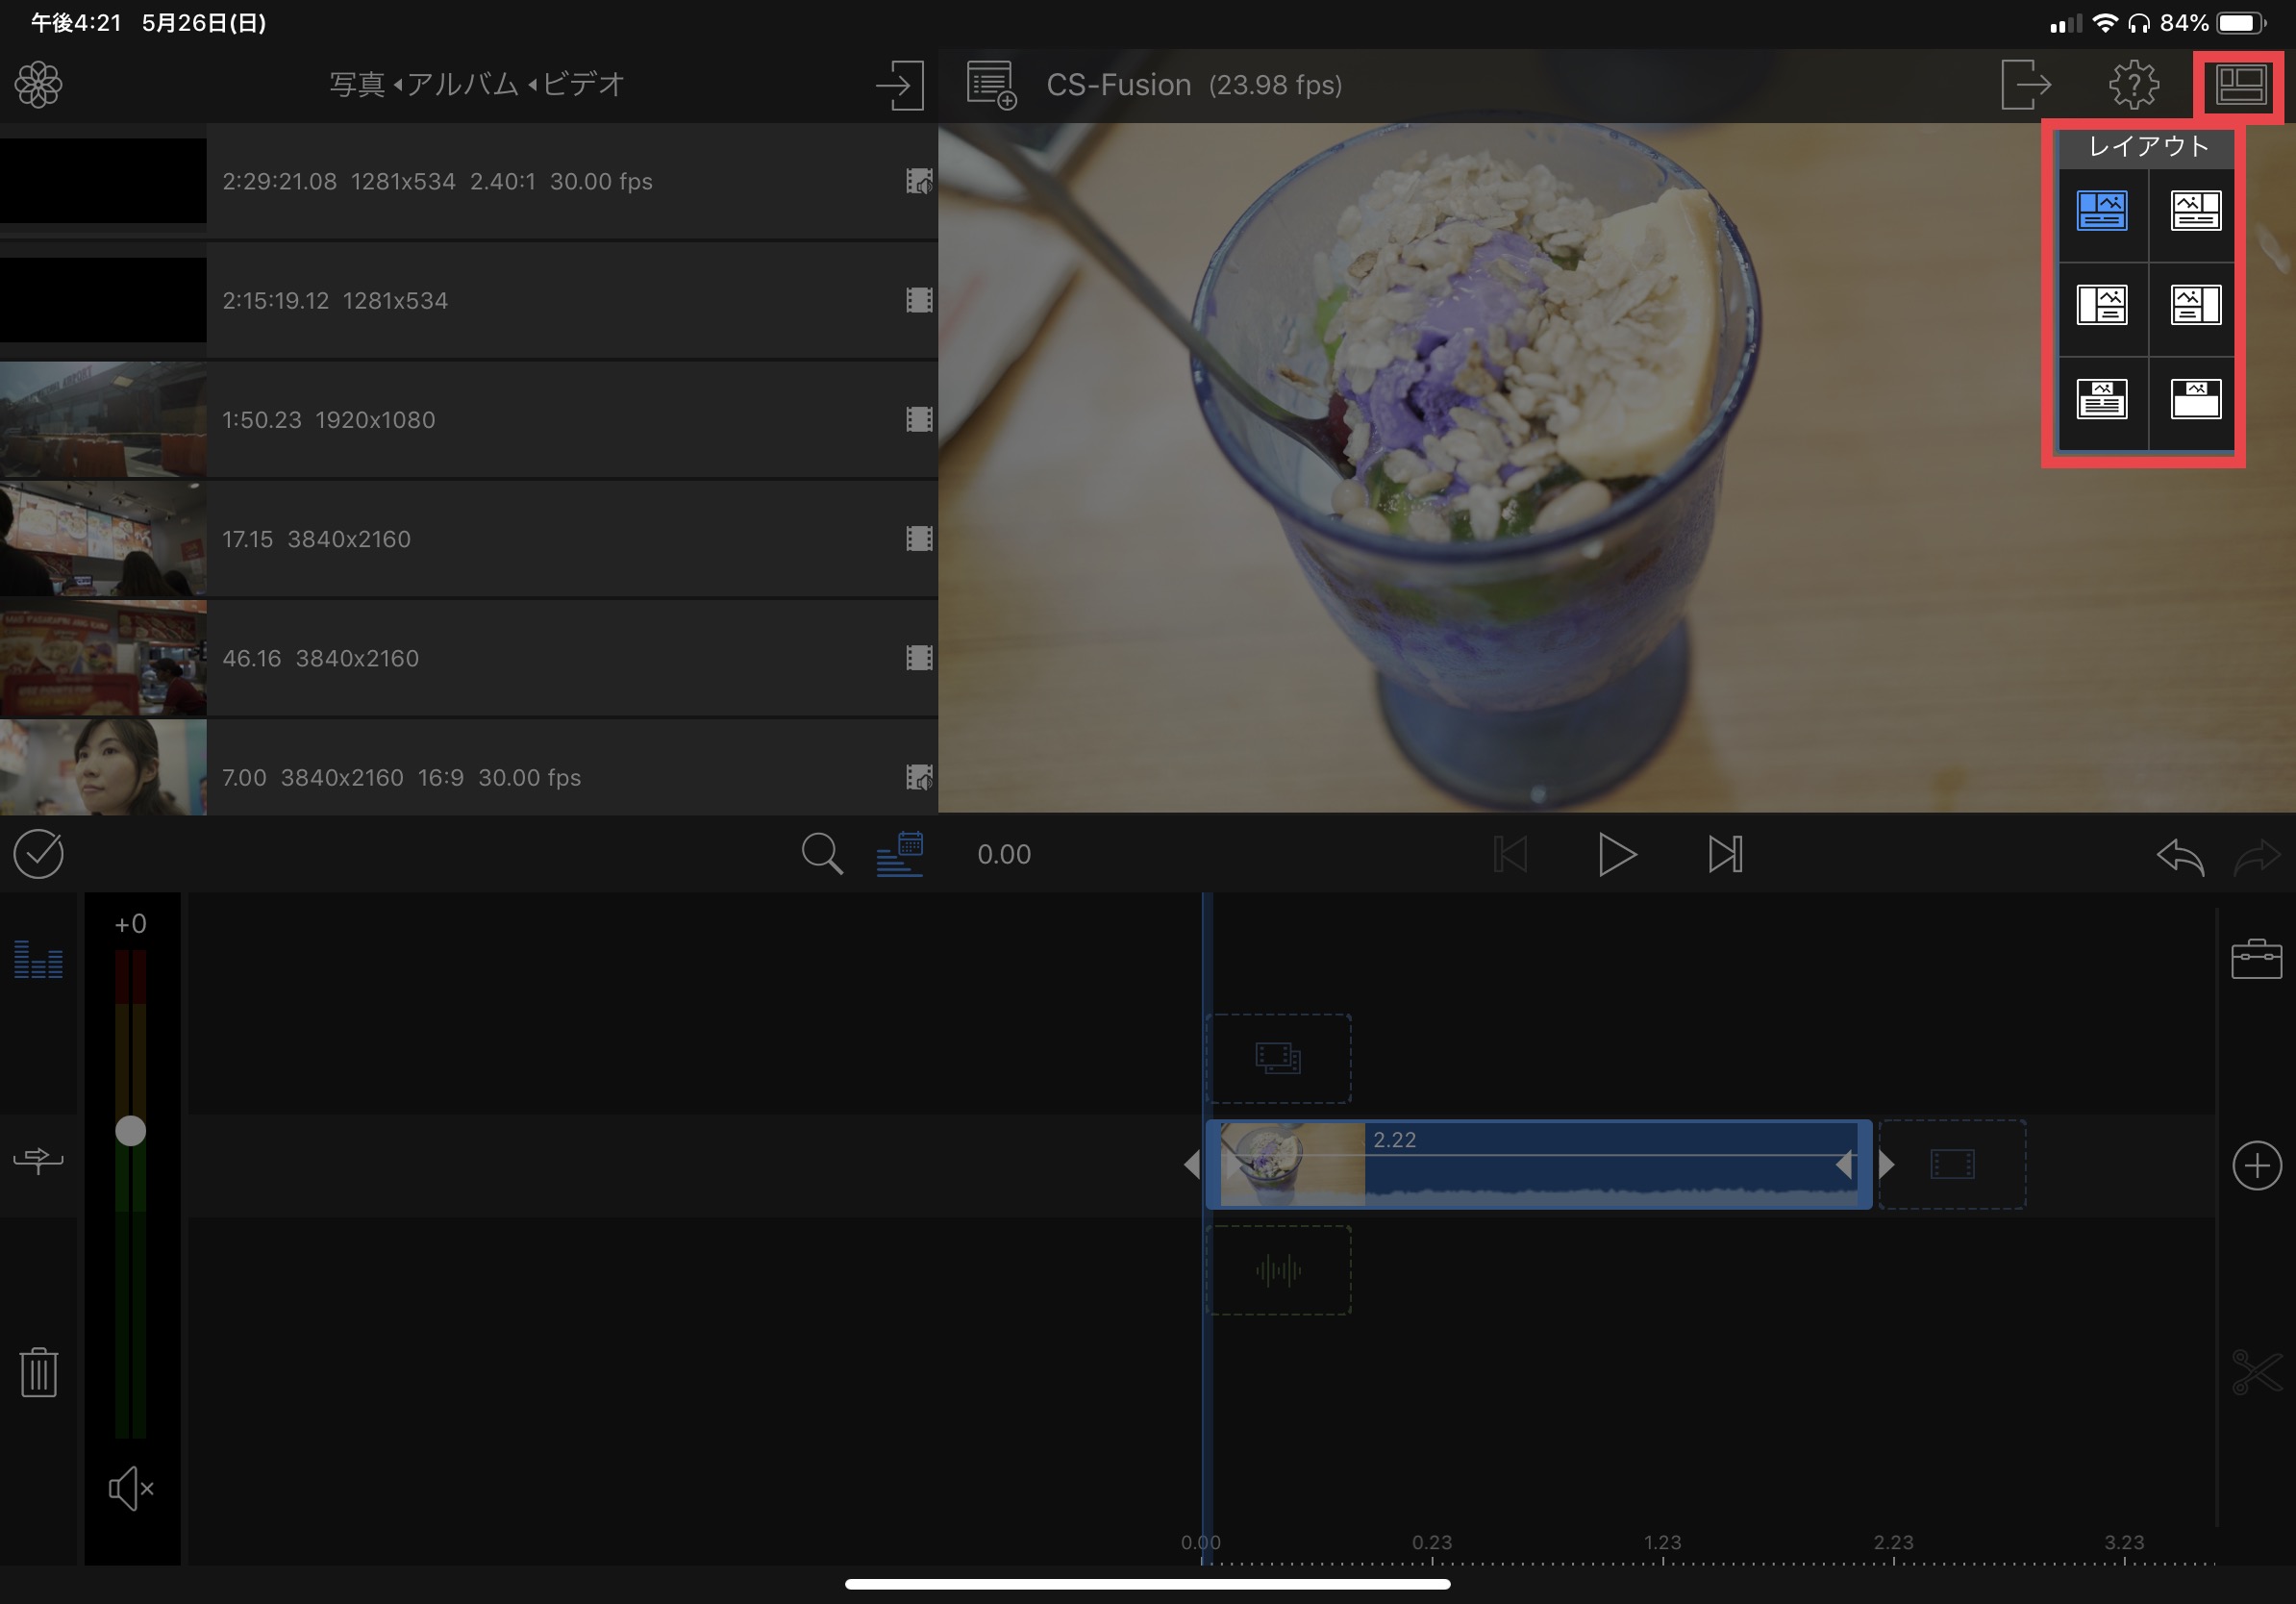Open the CS-Fusion project title
Image resolution: width=2296 pixels, height=1604 pixels.
tap(1118, 85)
